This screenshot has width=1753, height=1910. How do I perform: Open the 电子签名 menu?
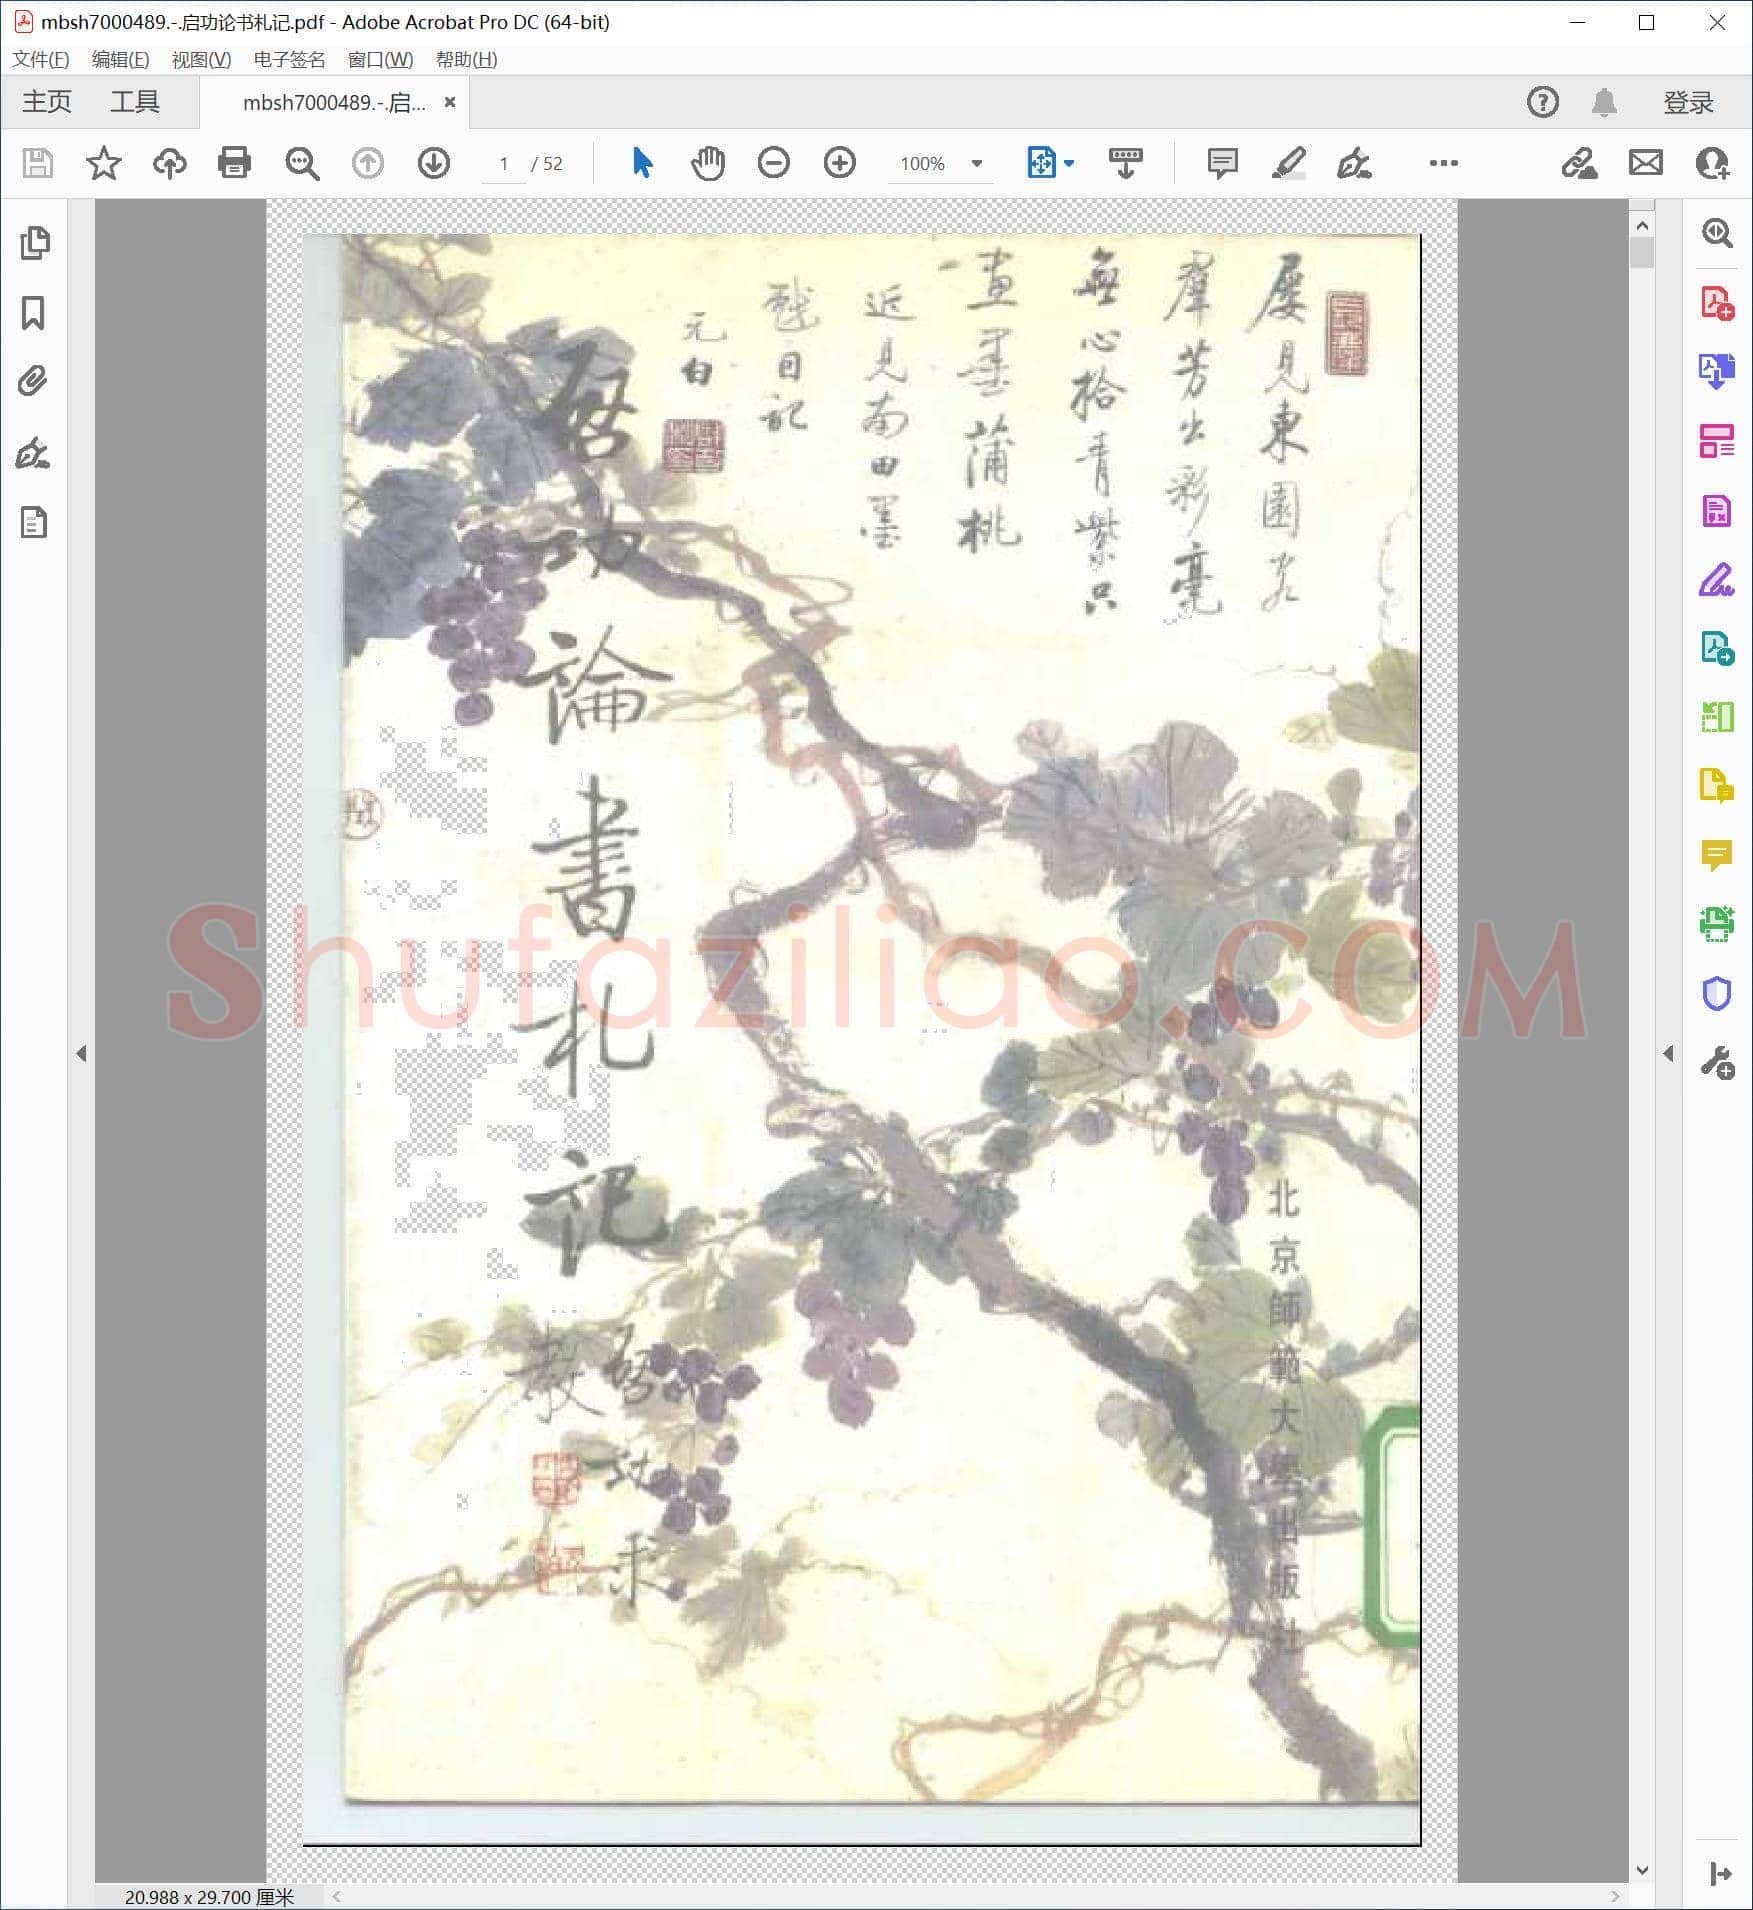[x=290, y=60]
